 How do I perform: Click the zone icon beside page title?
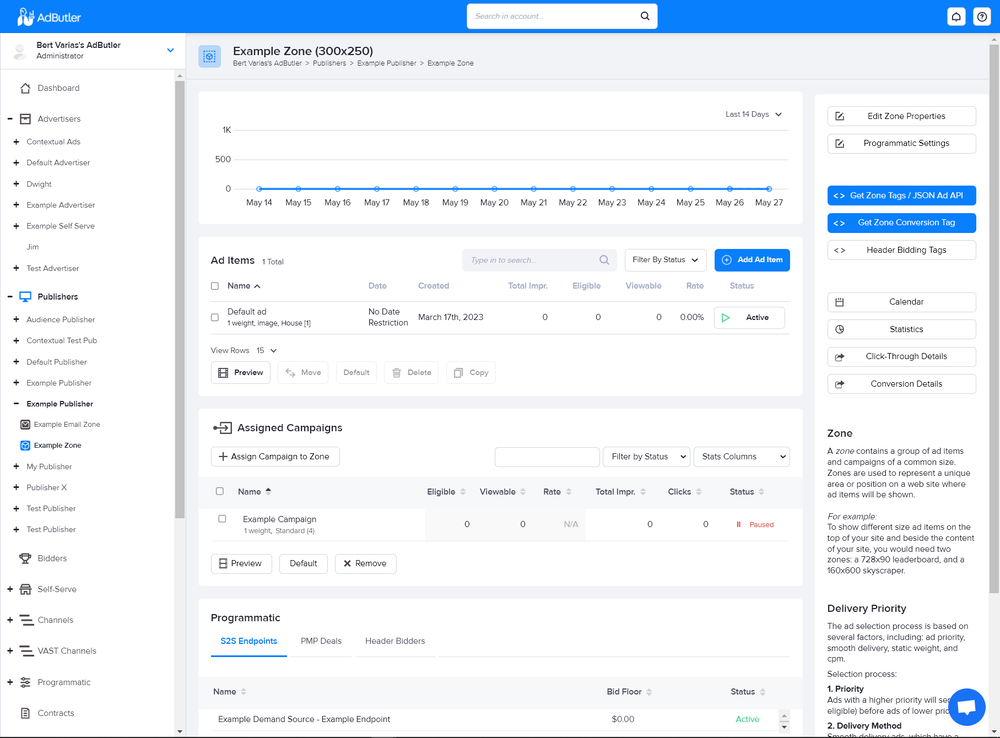(209, 56)
